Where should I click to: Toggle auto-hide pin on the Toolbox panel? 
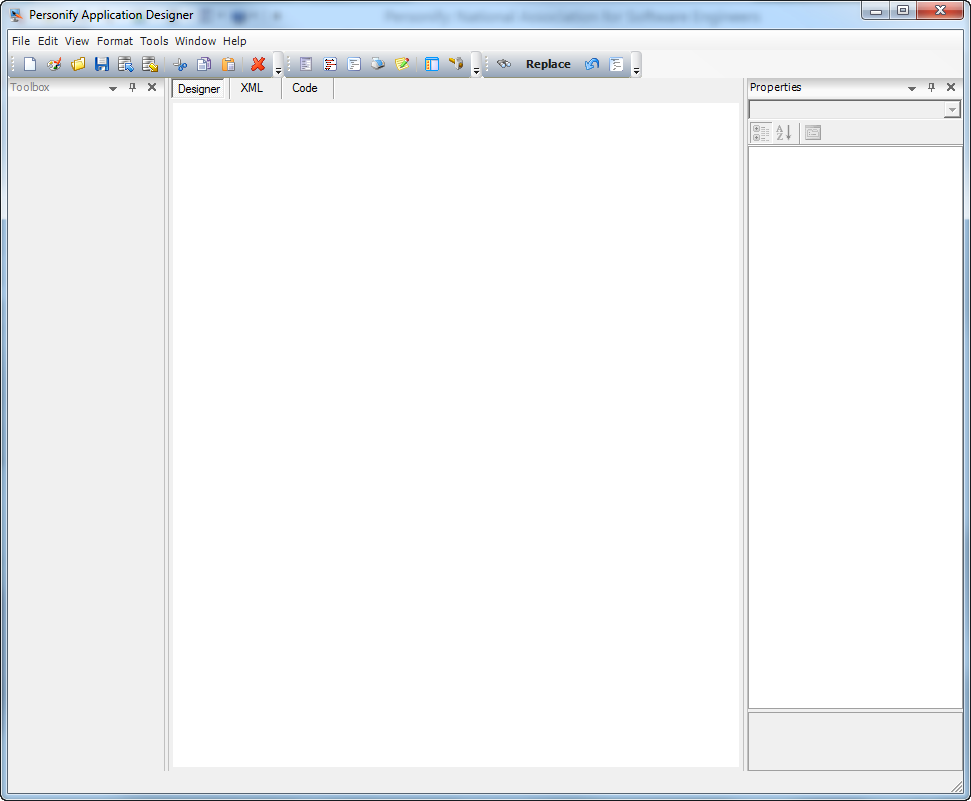(x=131, y=87)
